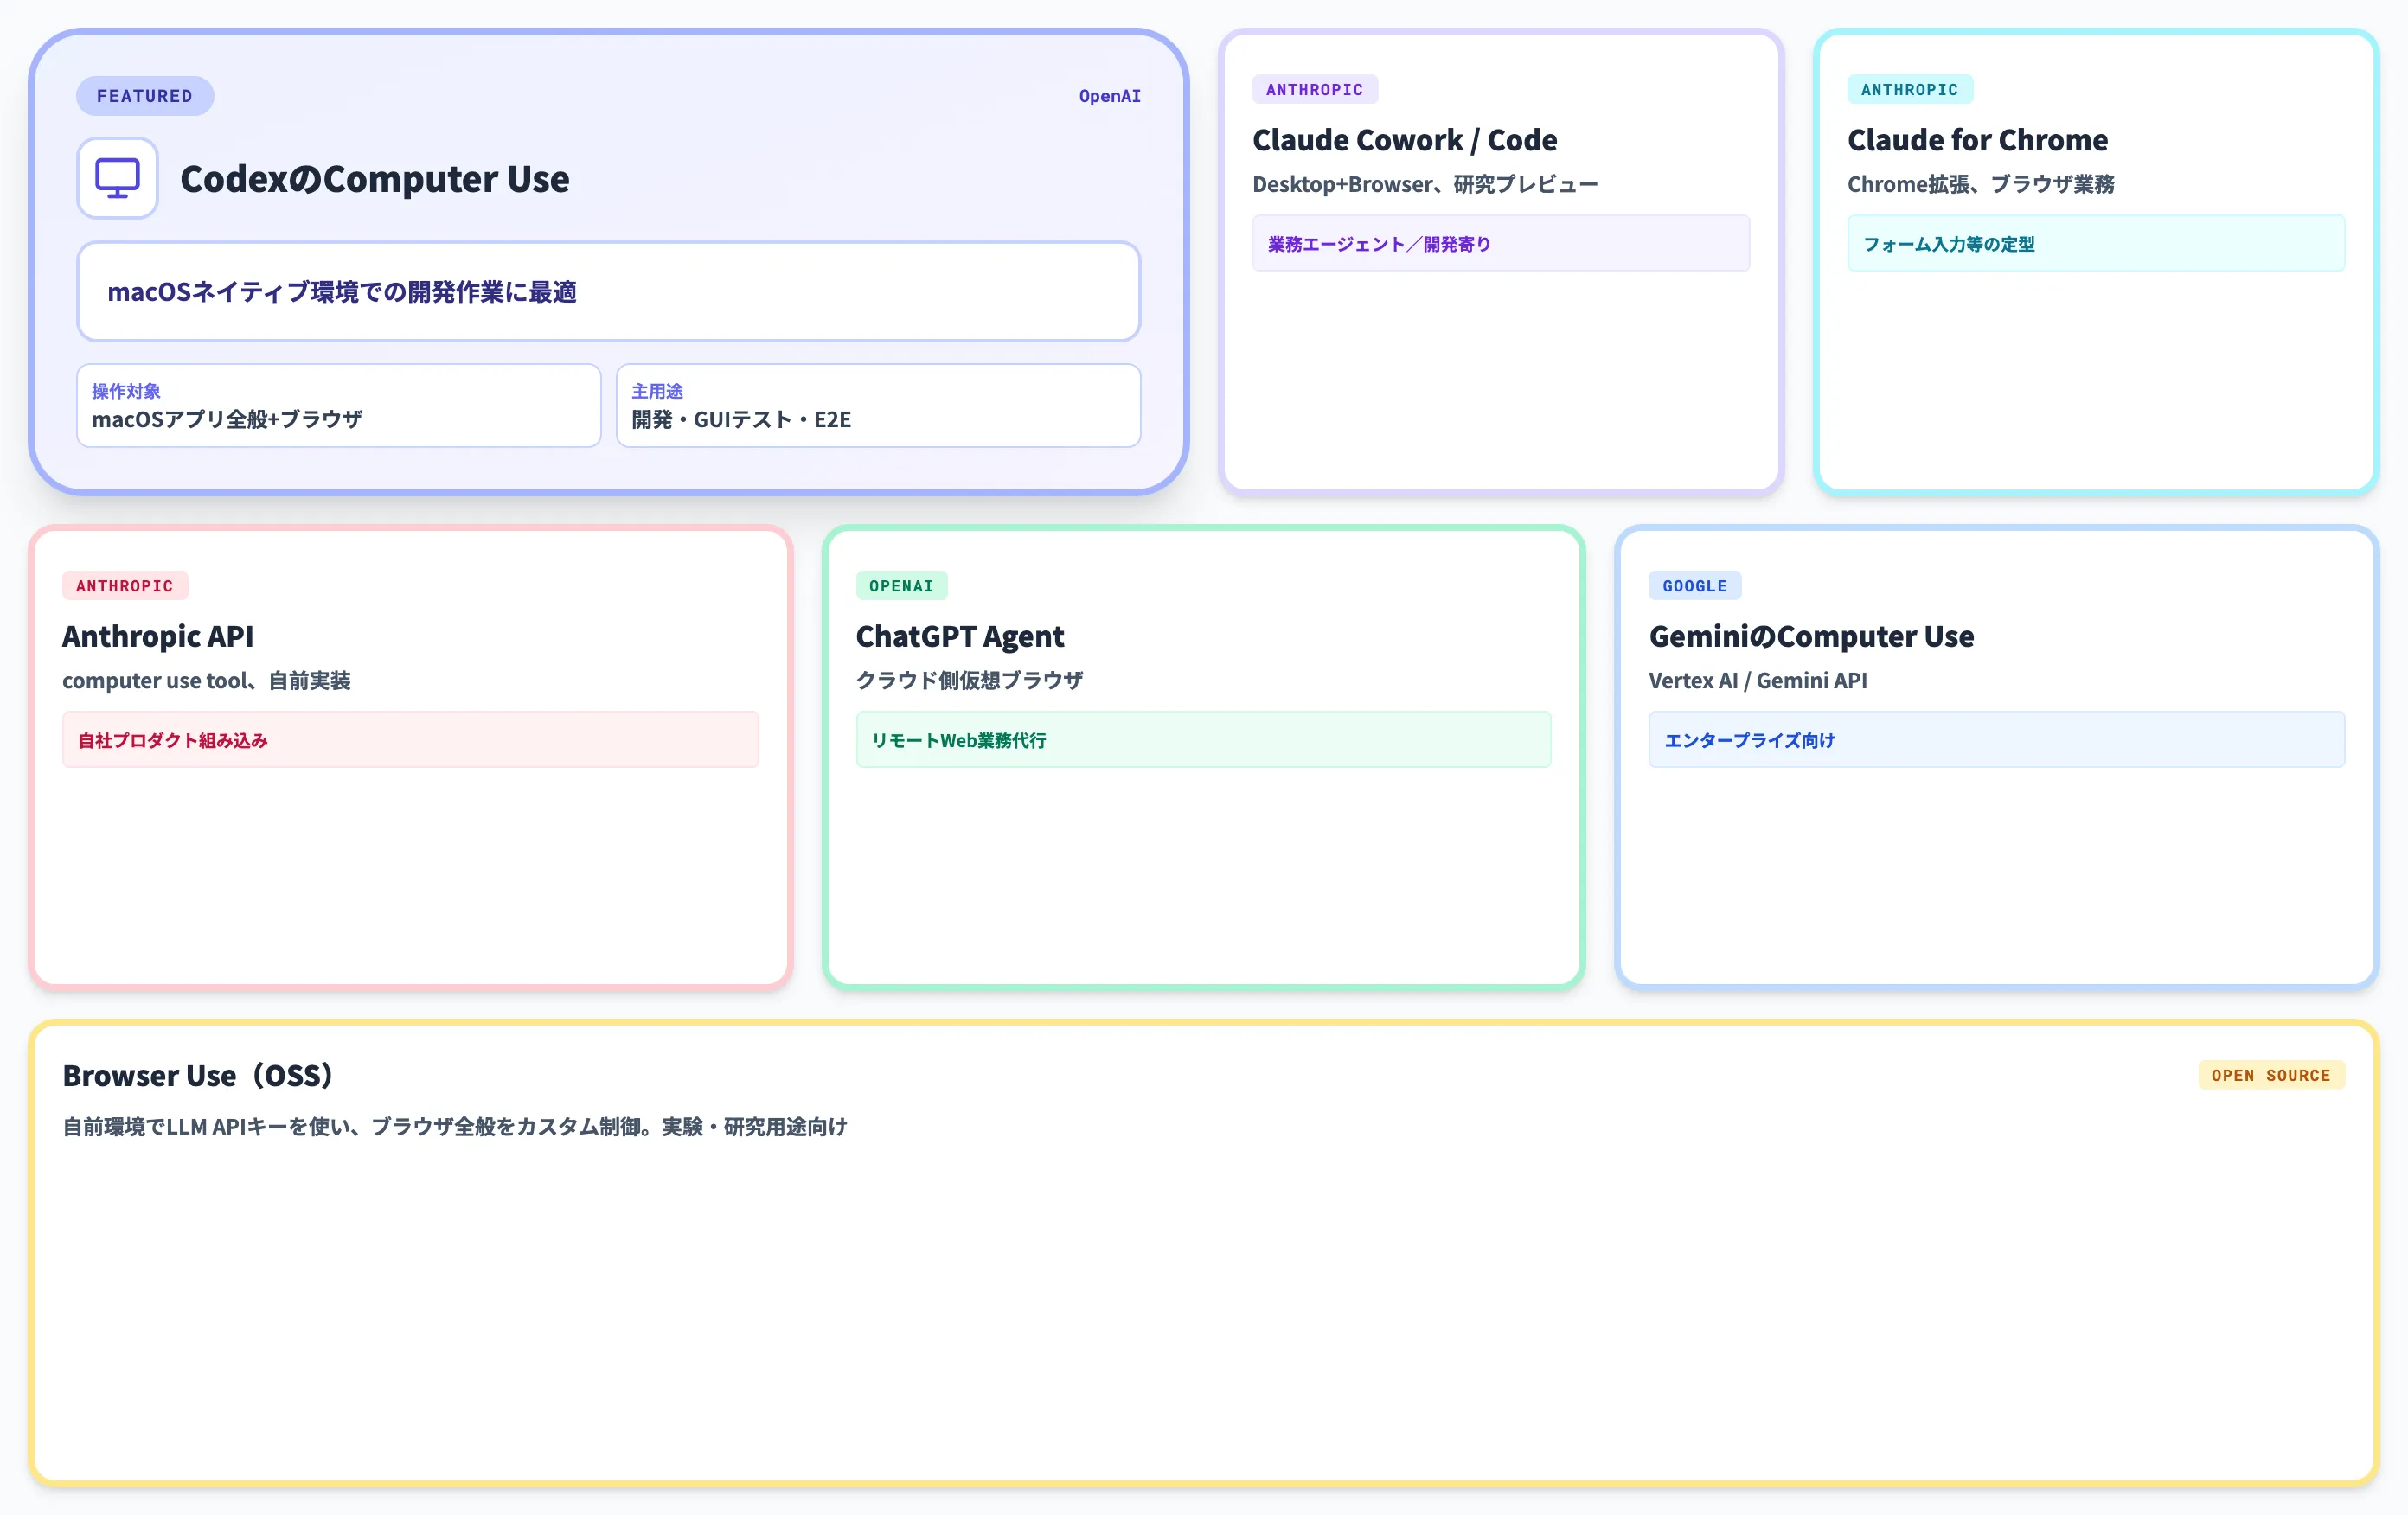The image size is (2408, 1515).
Task: Click the Vertex AI / Gemini API subtitle
Action: click(x=1757, y=680)
